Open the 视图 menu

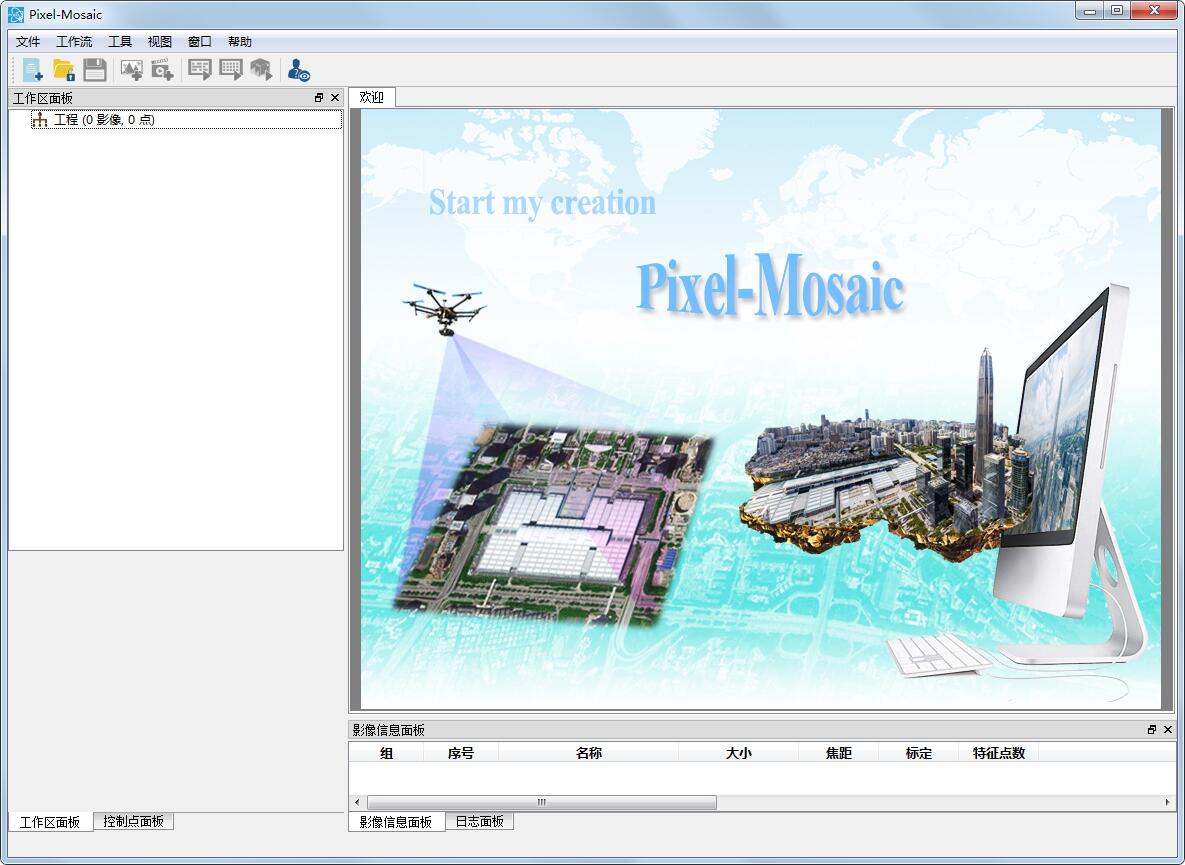(x=160, y=42)
